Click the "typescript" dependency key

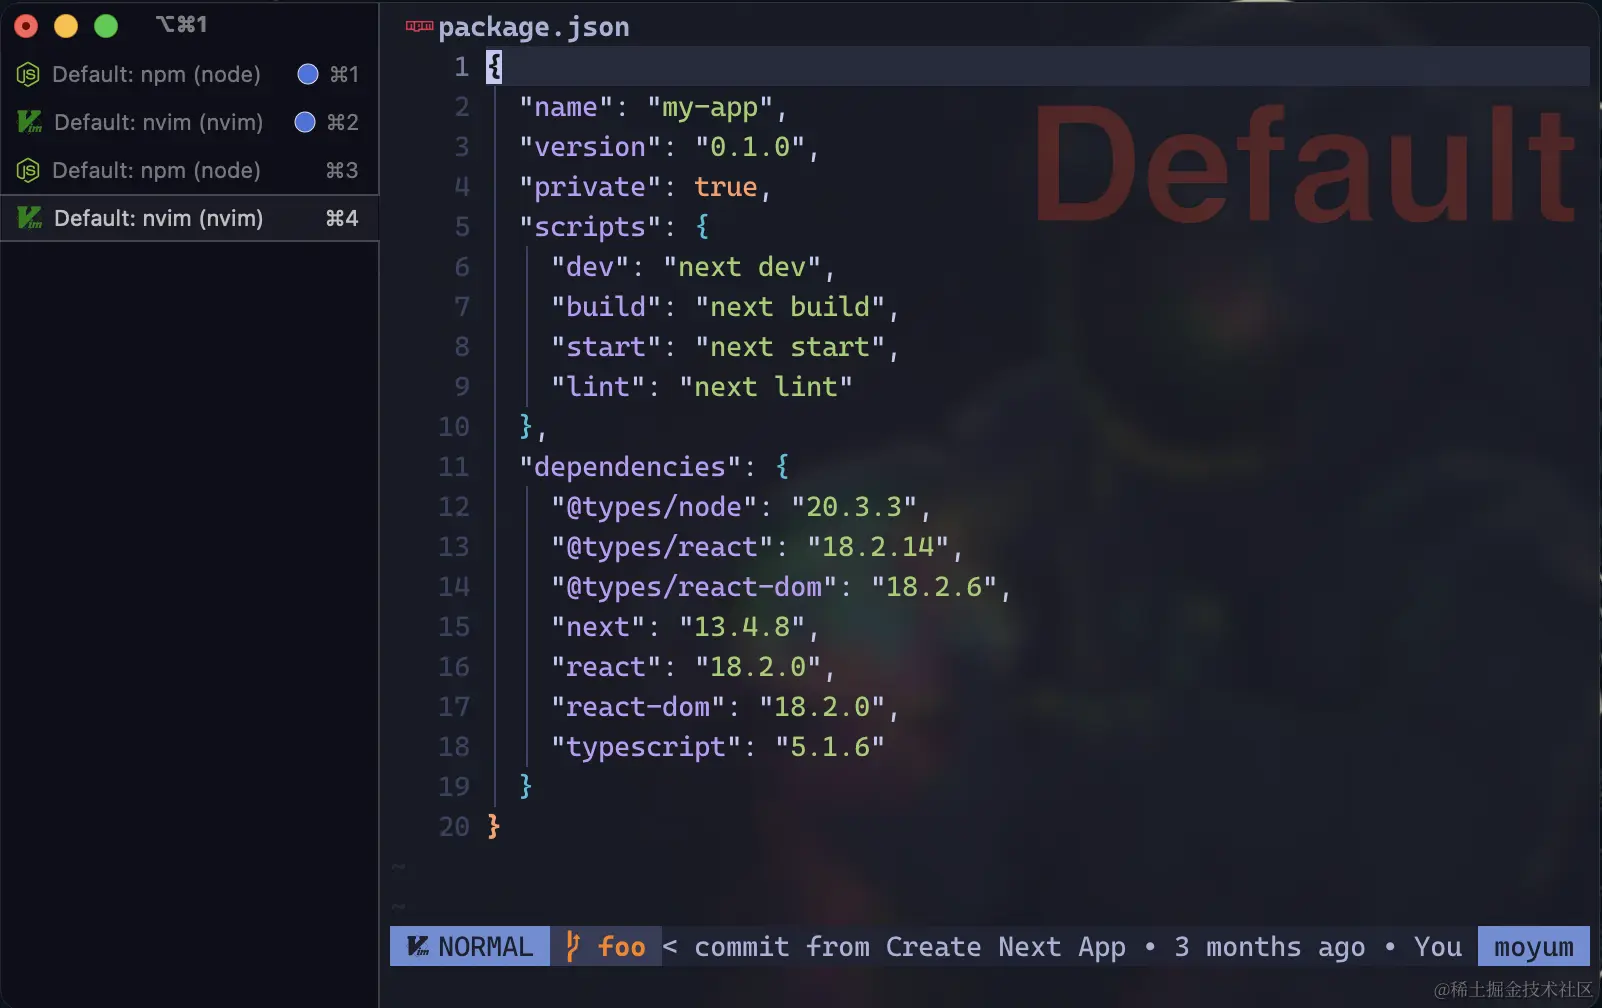coord(646,747)
